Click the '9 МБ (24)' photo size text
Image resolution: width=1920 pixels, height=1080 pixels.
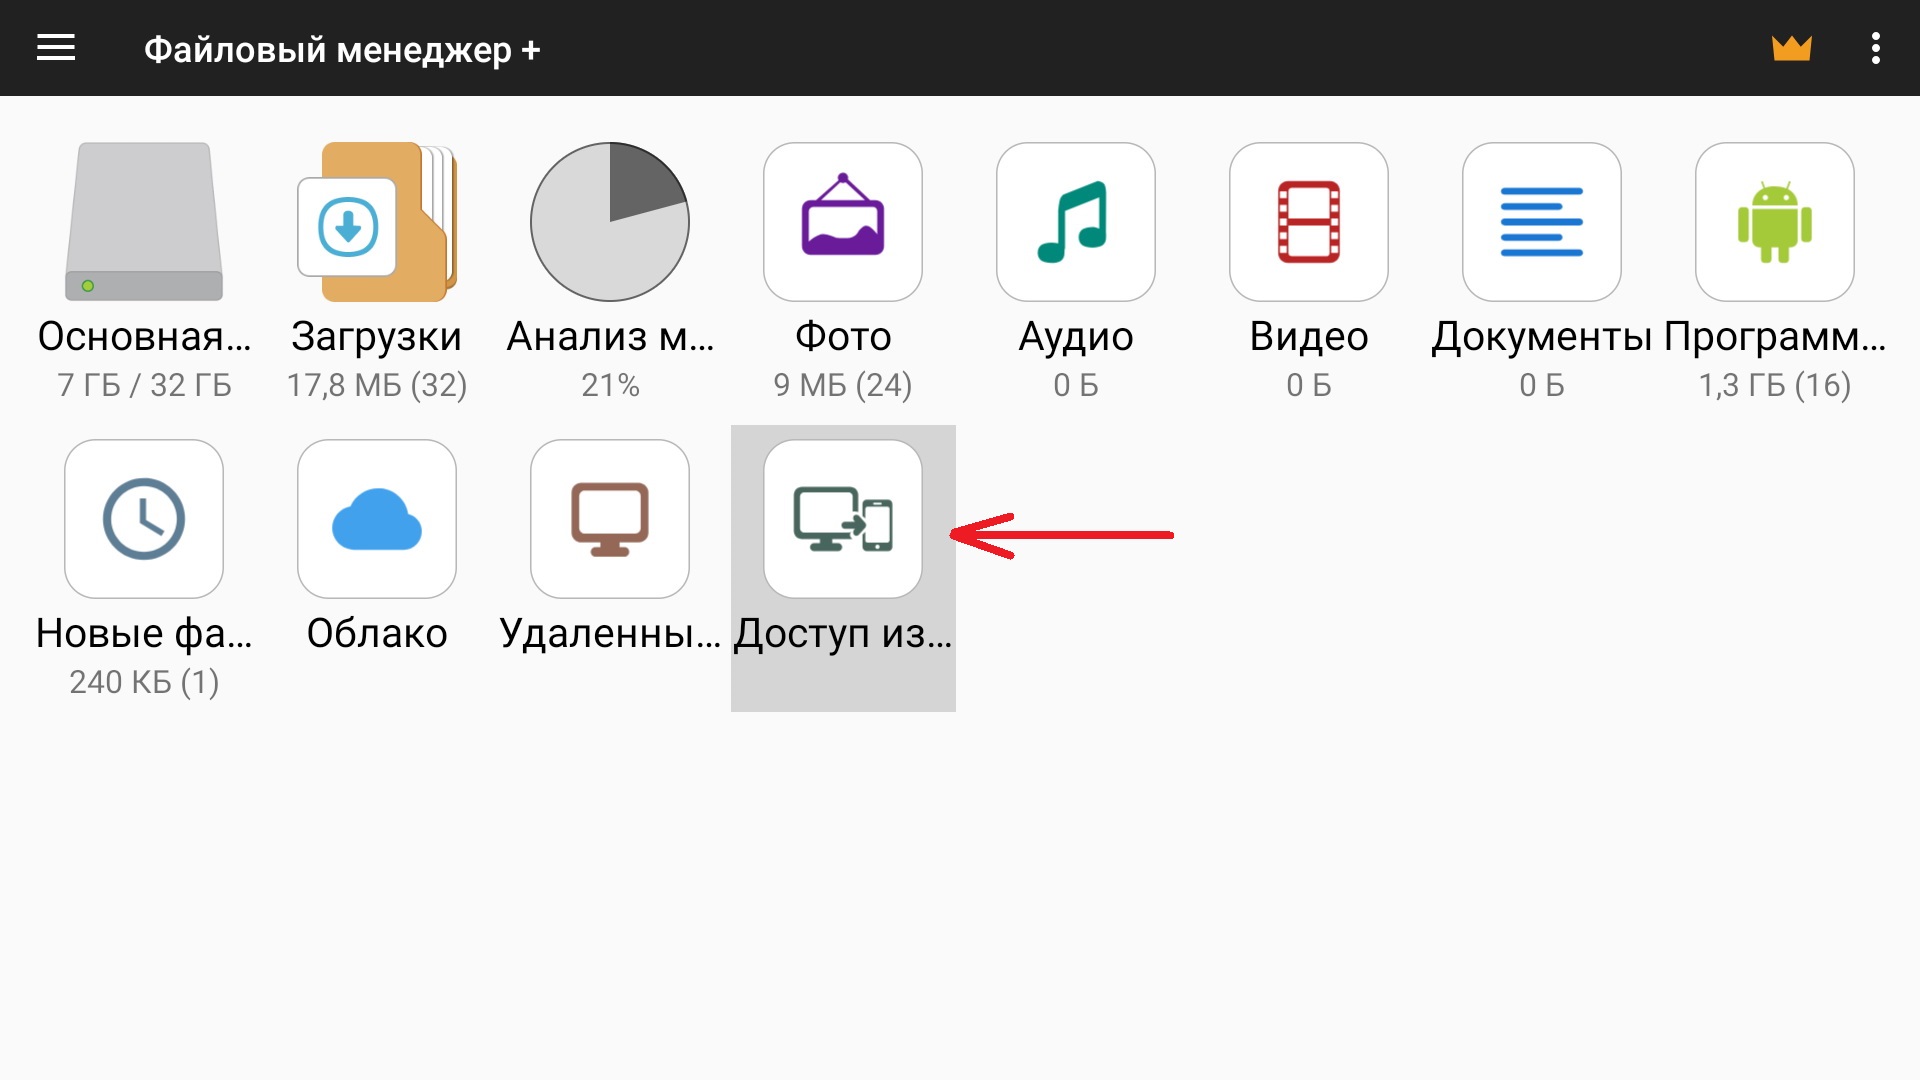pos(843,385)
